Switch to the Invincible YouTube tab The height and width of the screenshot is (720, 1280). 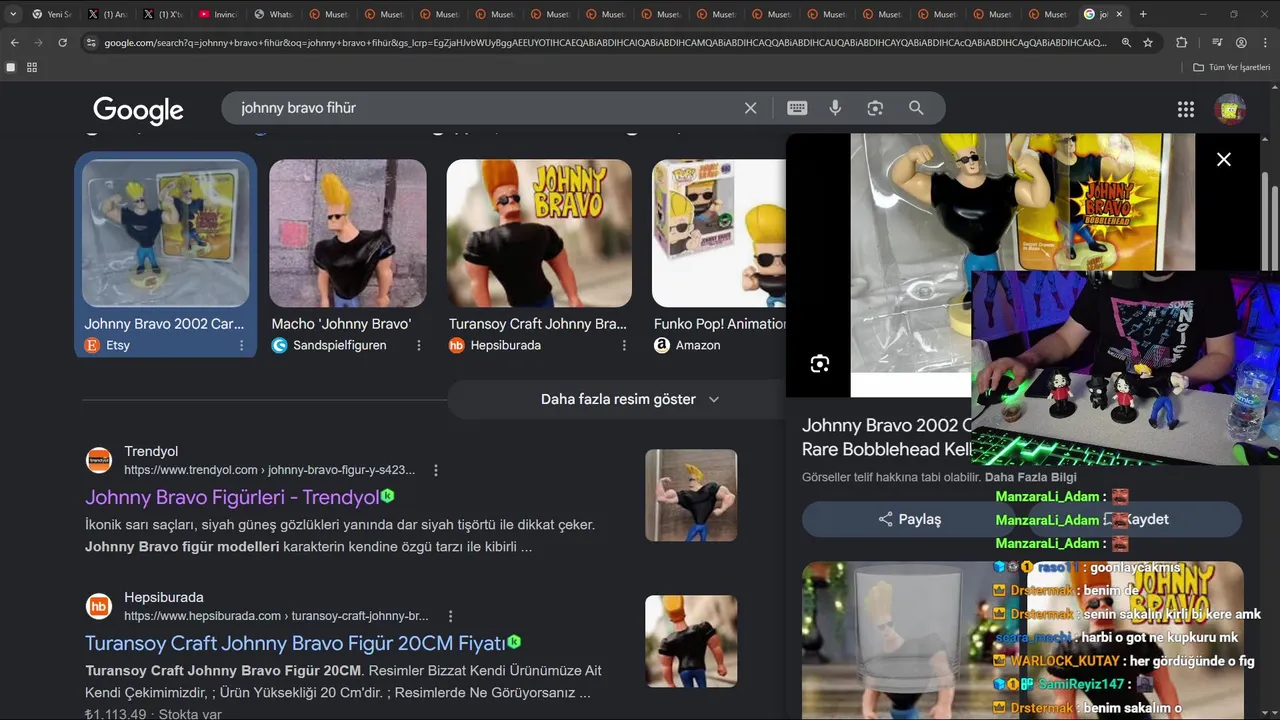click(217, 14)
